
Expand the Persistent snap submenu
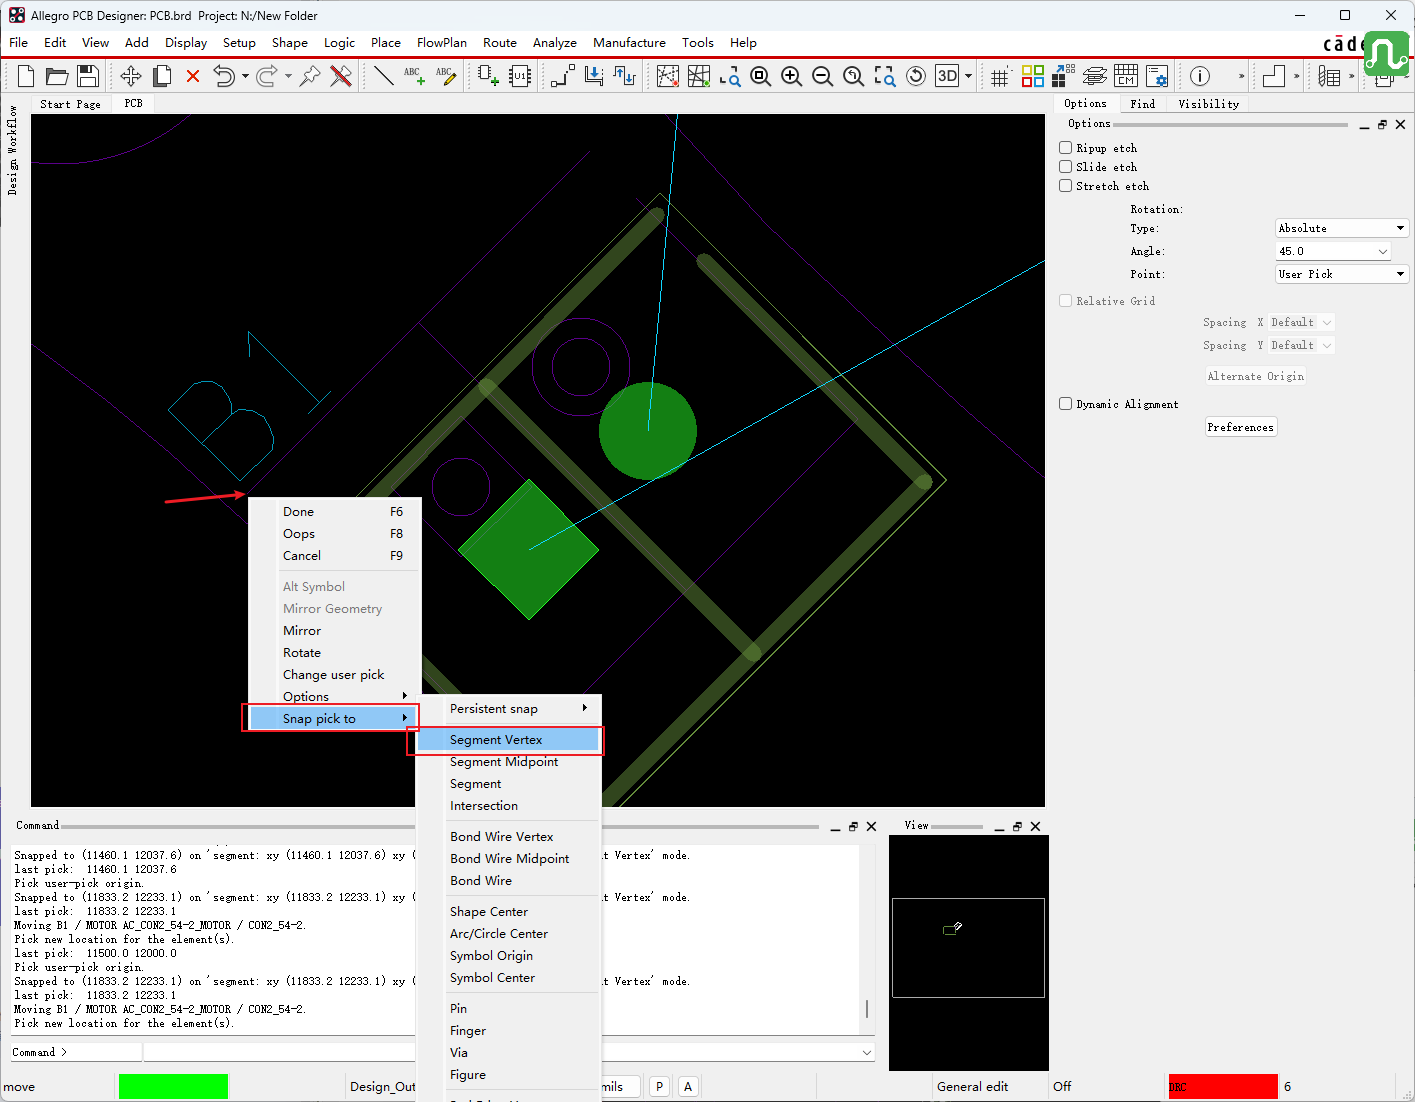pyautogui.click(x=510, y=709)
